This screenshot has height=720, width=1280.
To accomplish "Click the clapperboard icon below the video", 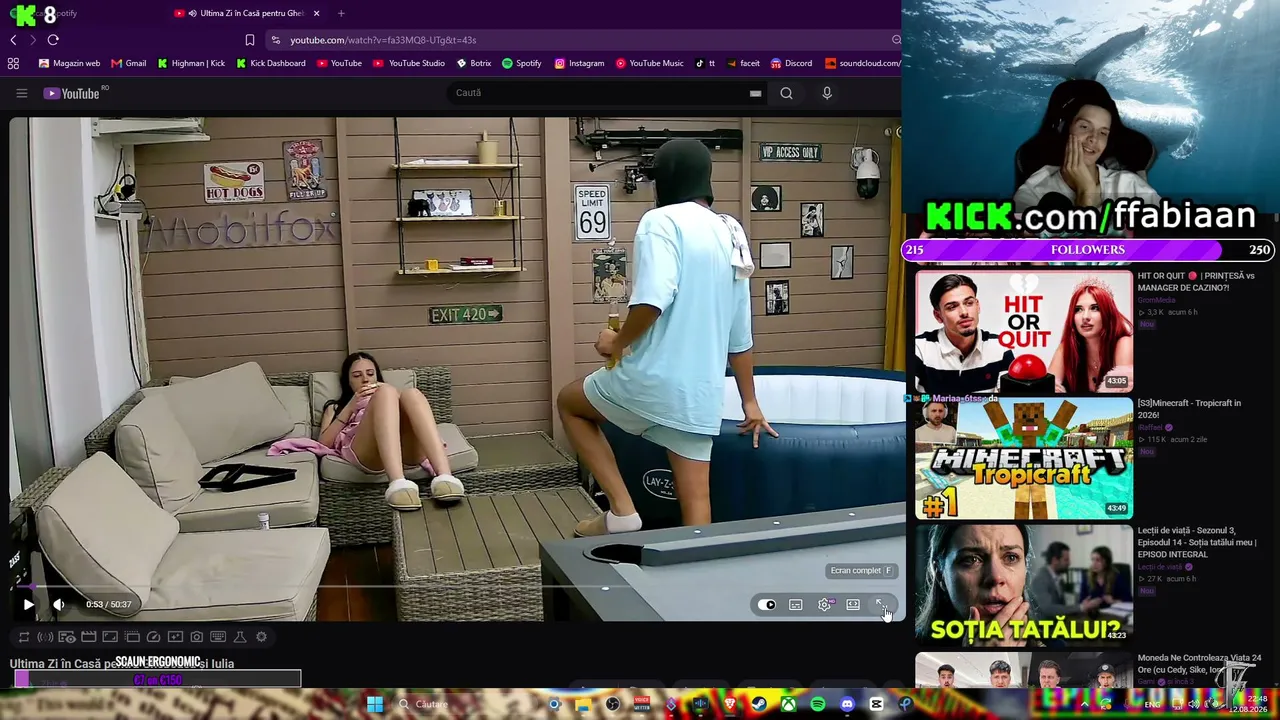I will (88, 637).
